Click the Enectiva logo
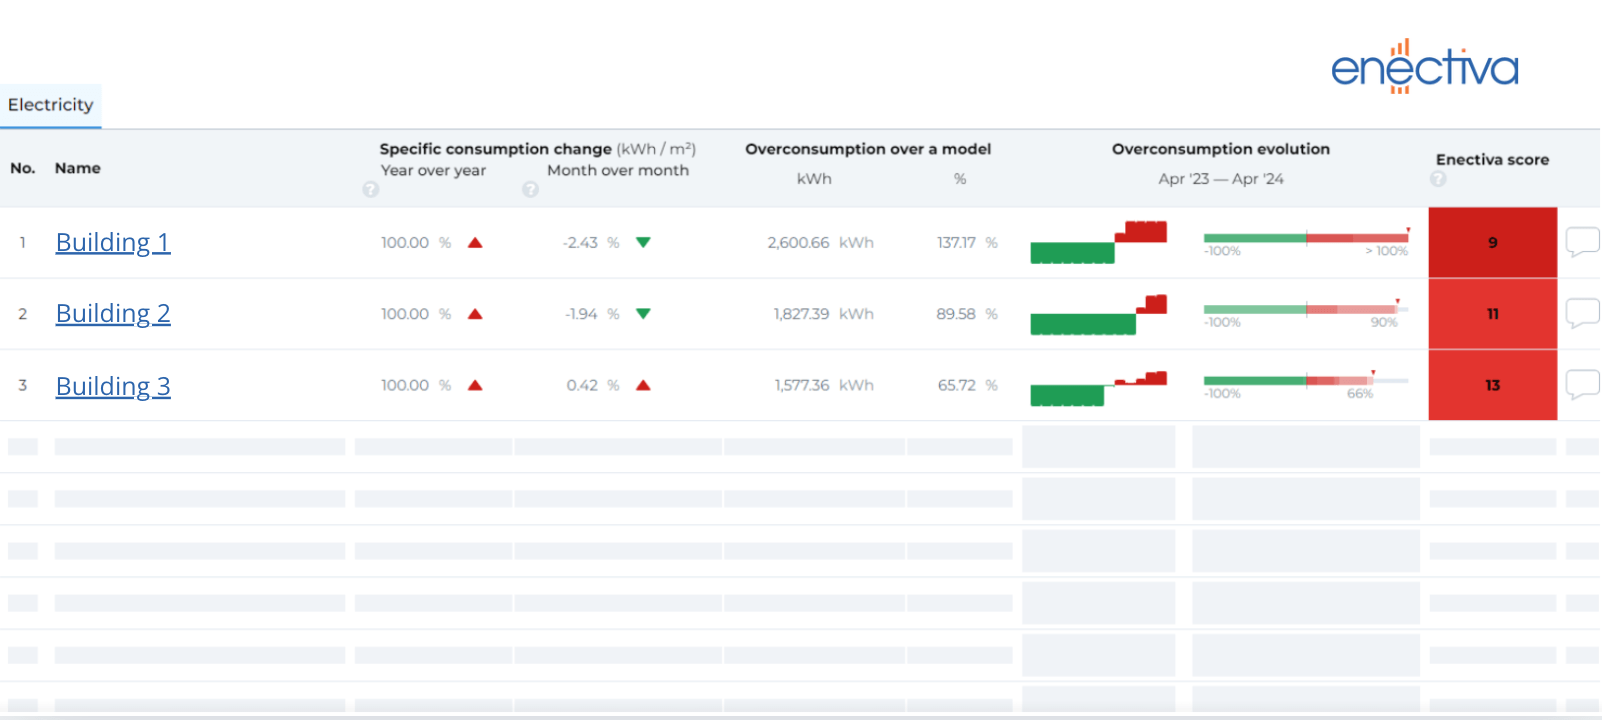The height and width of the screenshot is (720, 1602). click(1424, 67)
